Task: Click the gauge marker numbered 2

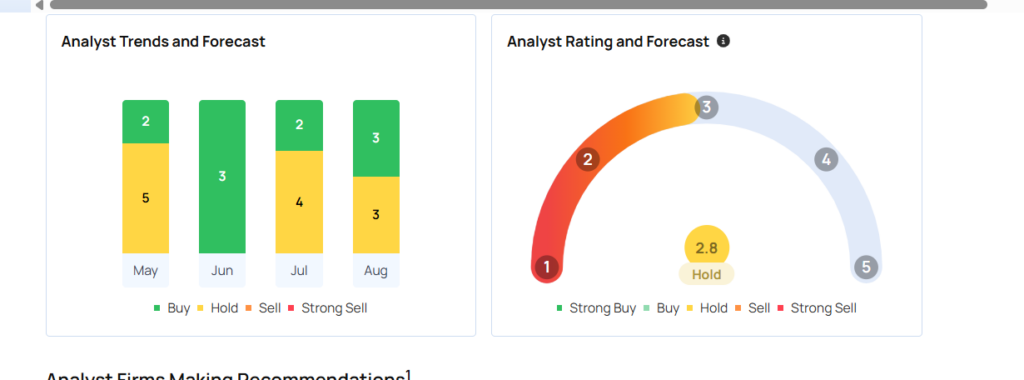Action: tap(588, 159)
